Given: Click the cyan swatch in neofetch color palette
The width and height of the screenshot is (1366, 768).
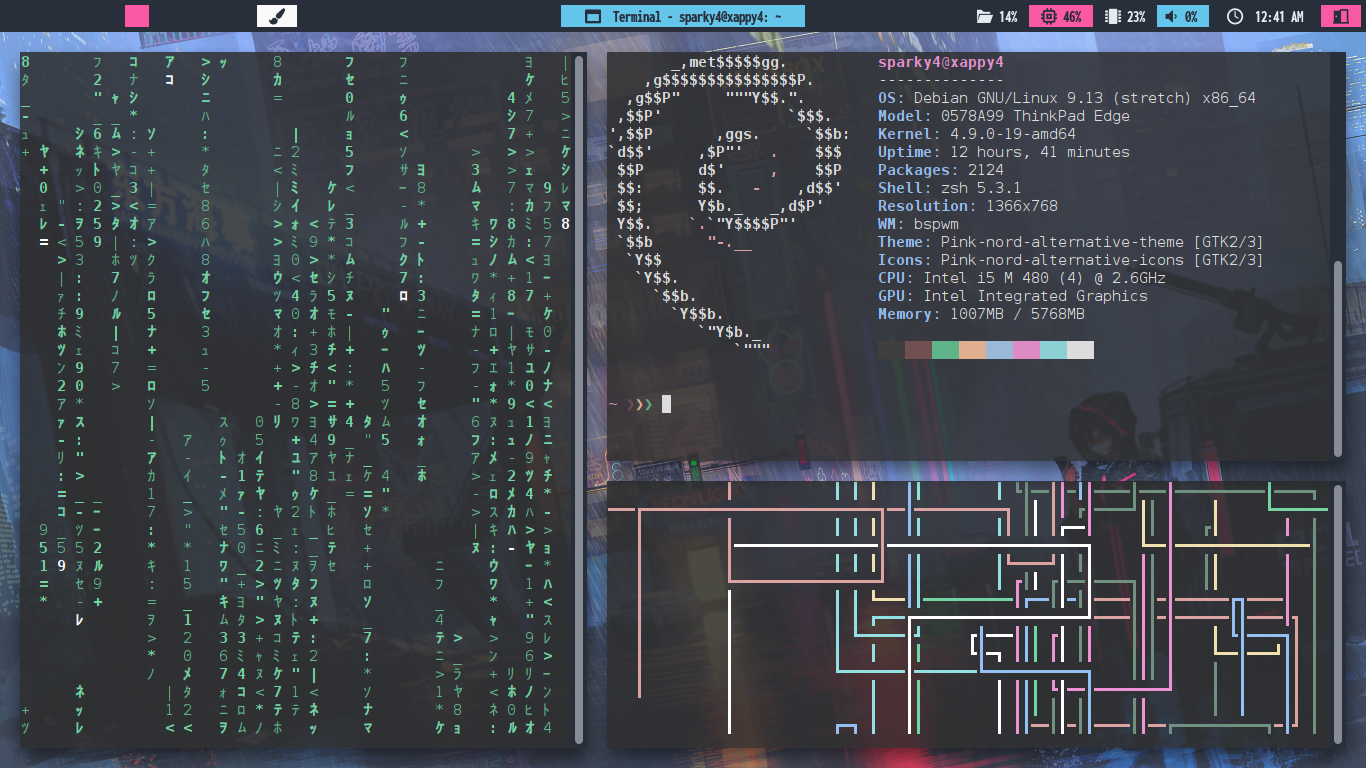Looking at the screenshot, I should 1053,349.
